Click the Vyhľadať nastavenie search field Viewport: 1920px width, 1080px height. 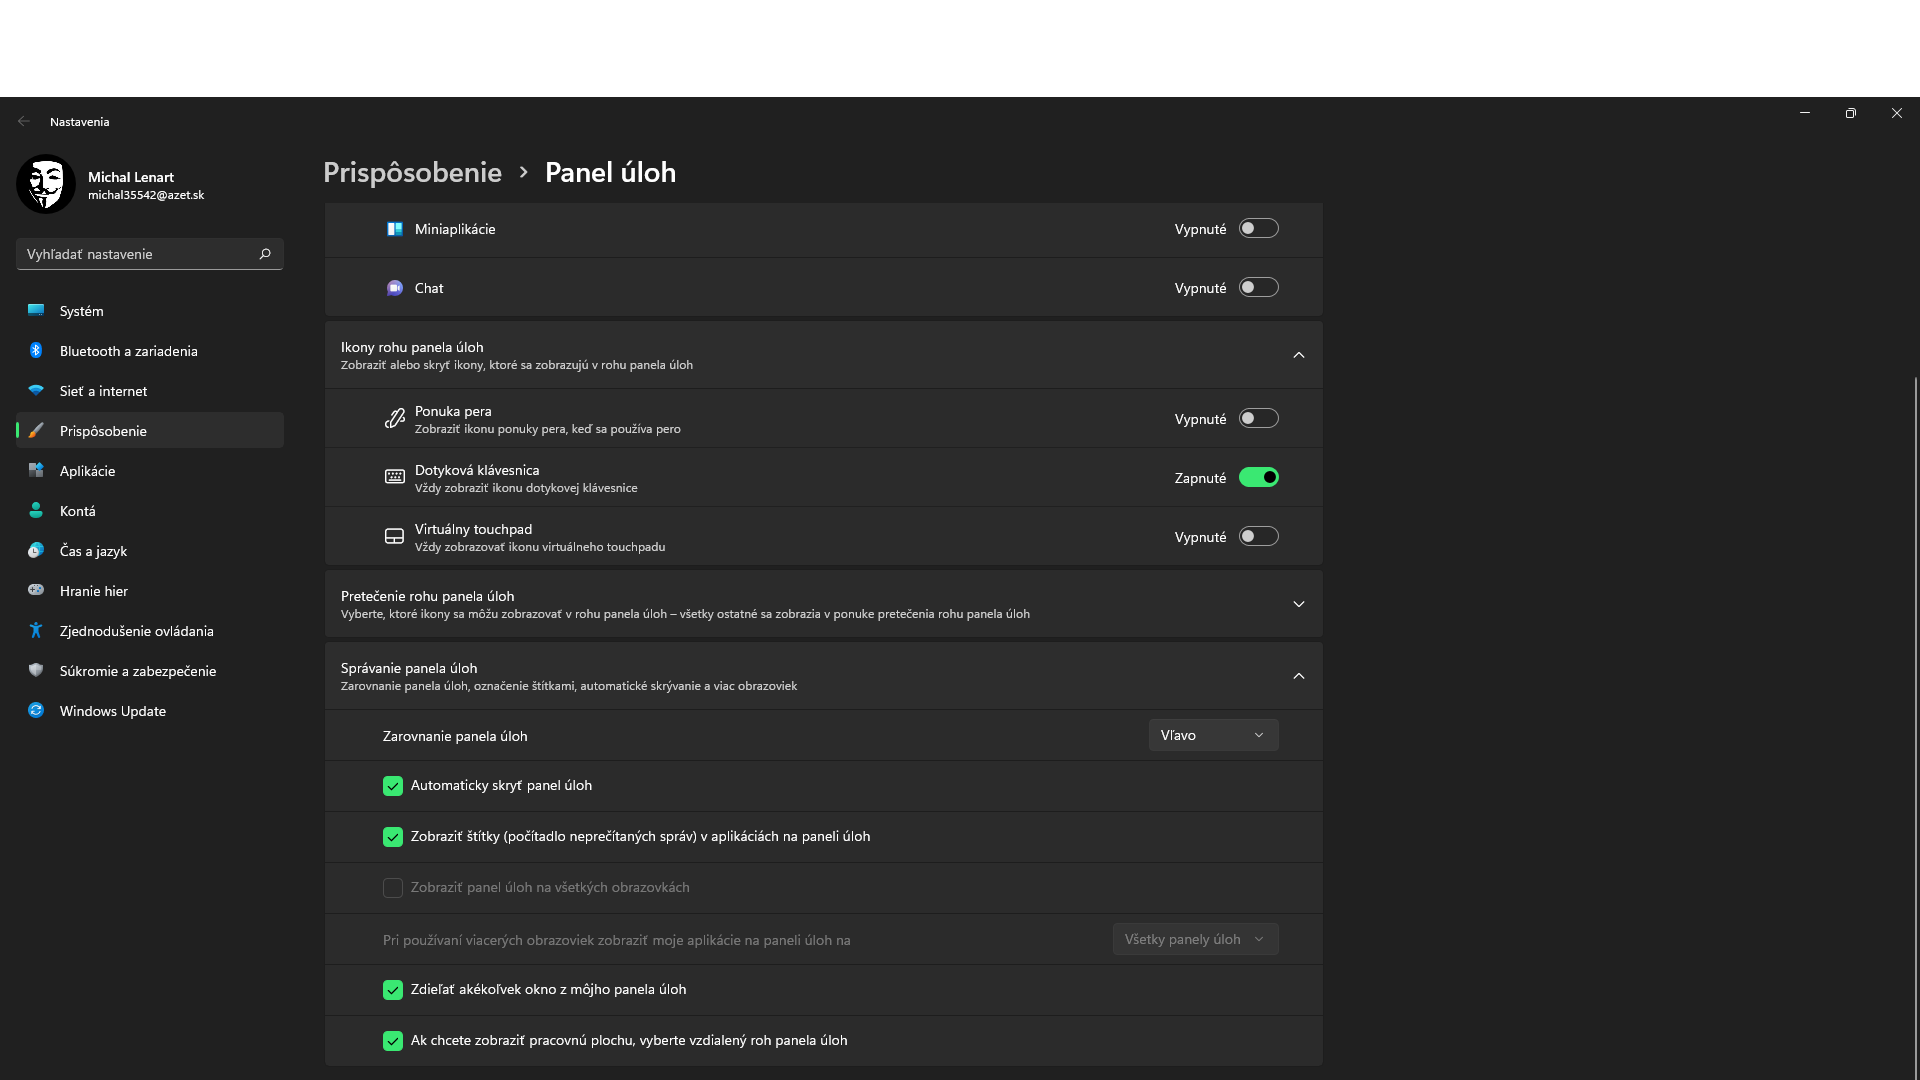point(135,254)
